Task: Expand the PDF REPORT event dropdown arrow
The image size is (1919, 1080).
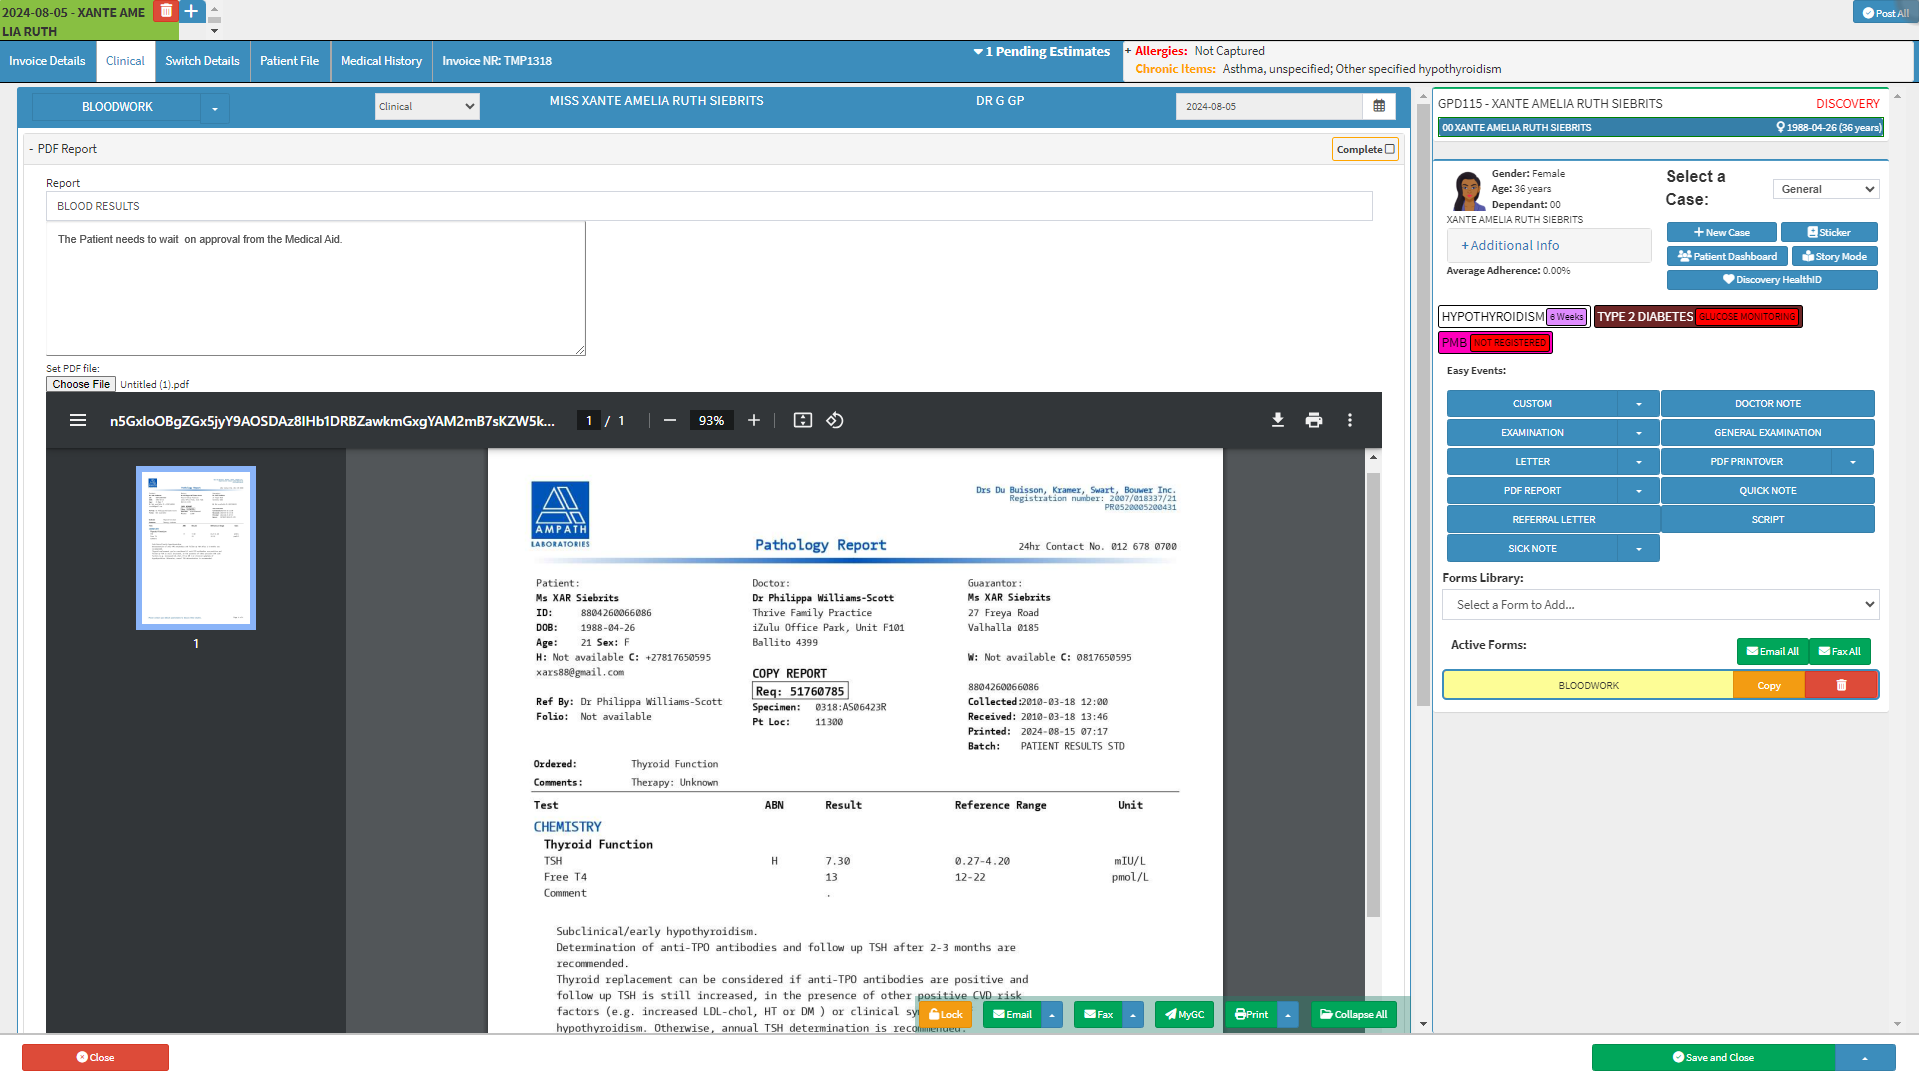Action: (x=1639, y=491)
